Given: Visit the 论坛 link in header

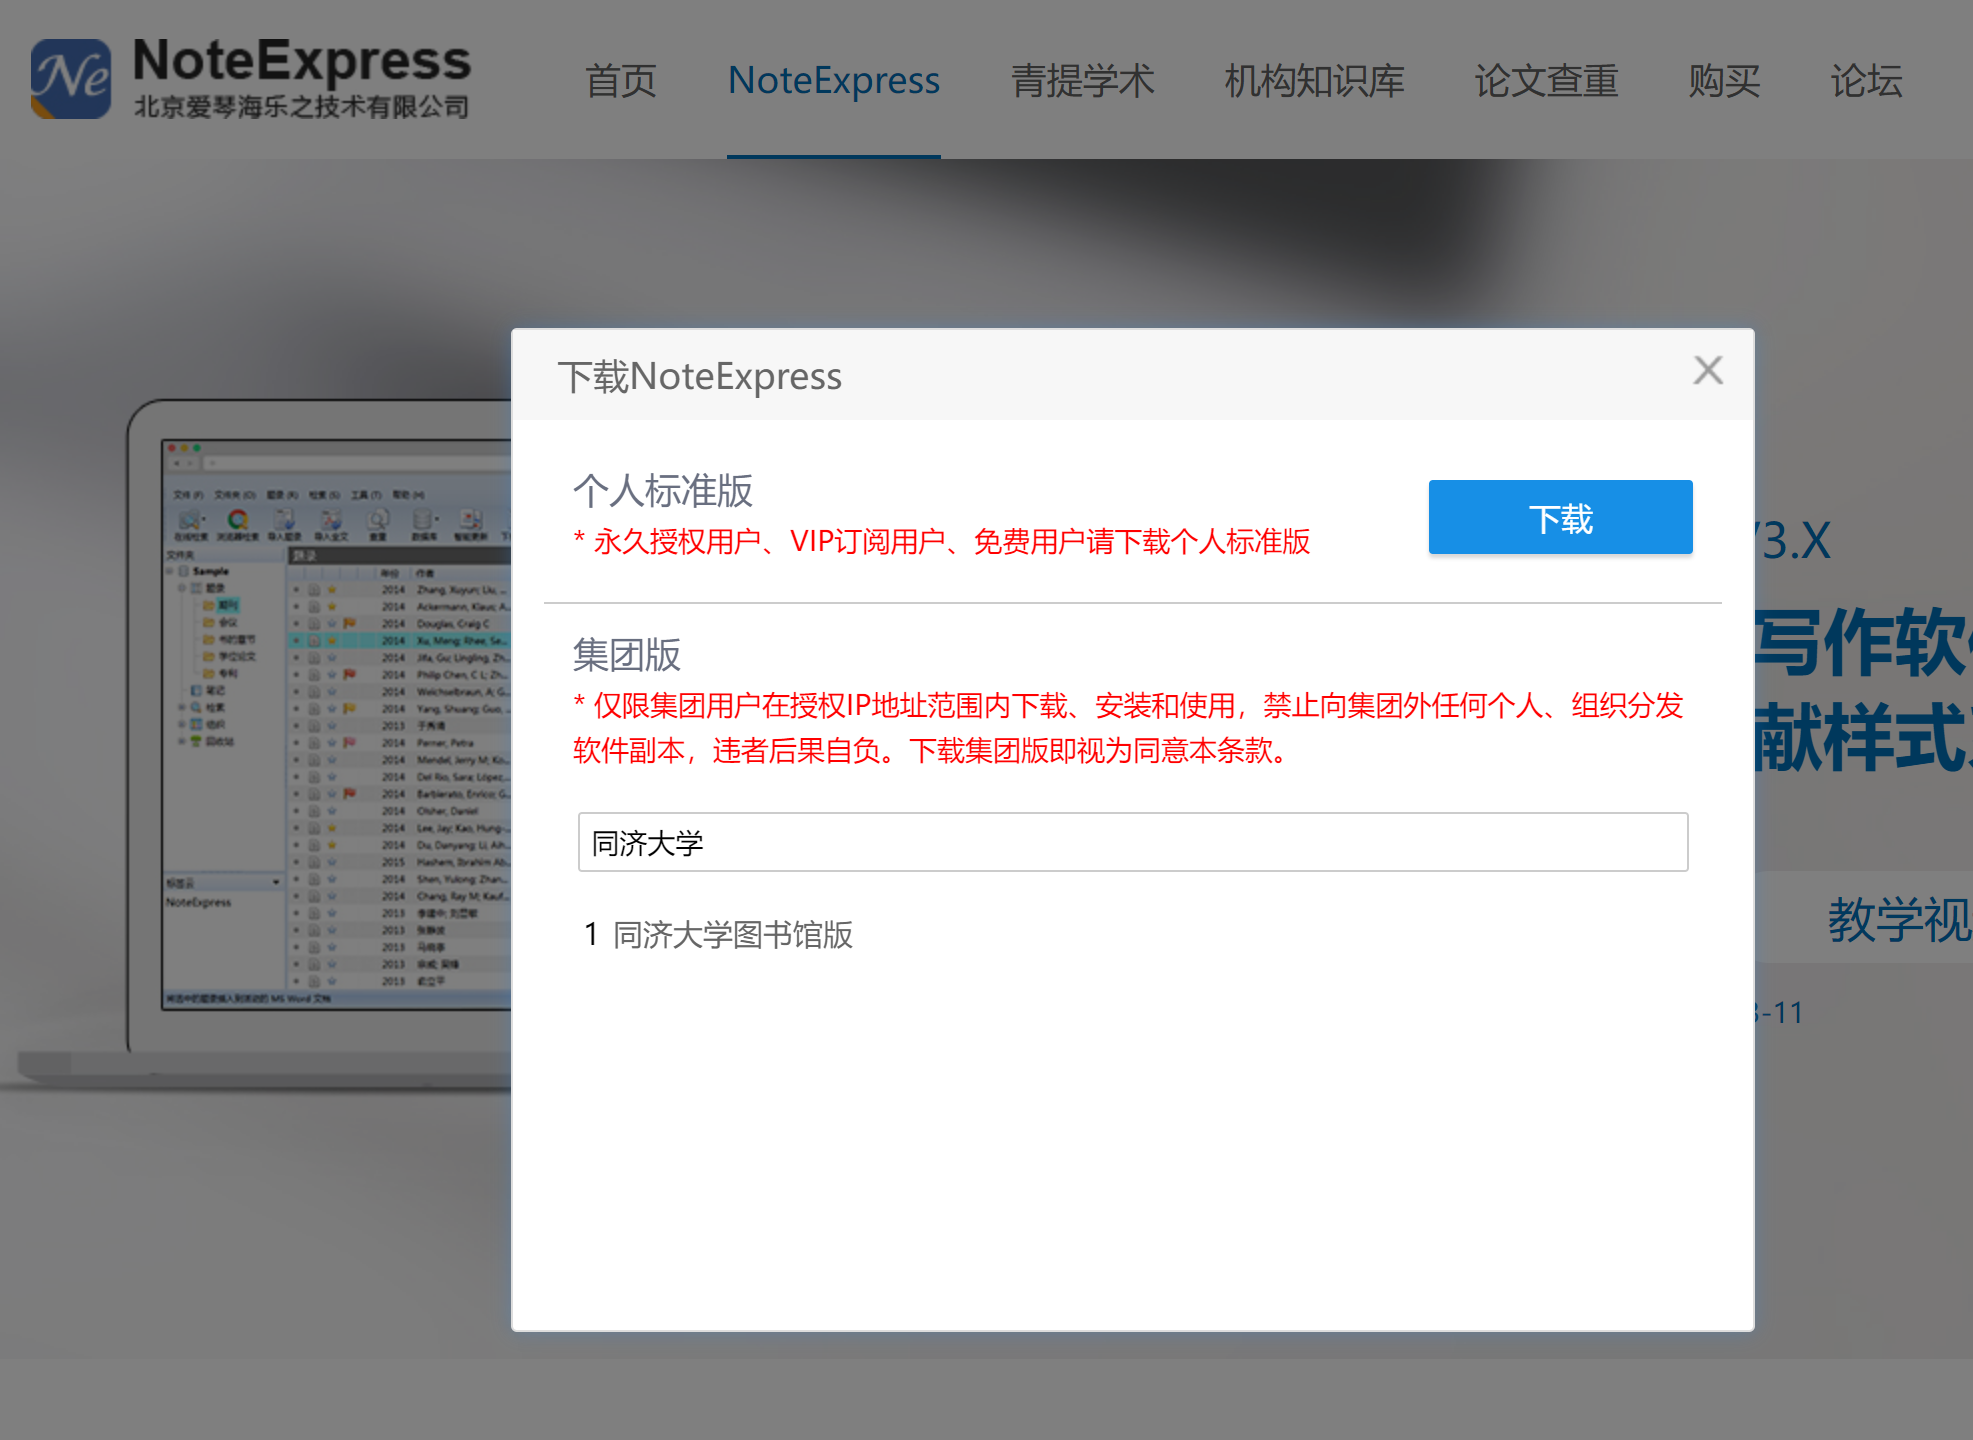Looking at the screenshot, I should click(x=1865, y=81).
